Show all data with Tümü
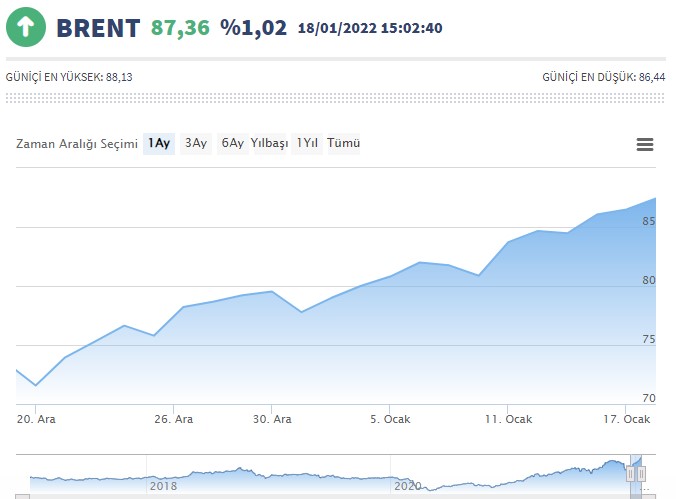The height and width of the screenshot is (499, 676). pos(344,143)
